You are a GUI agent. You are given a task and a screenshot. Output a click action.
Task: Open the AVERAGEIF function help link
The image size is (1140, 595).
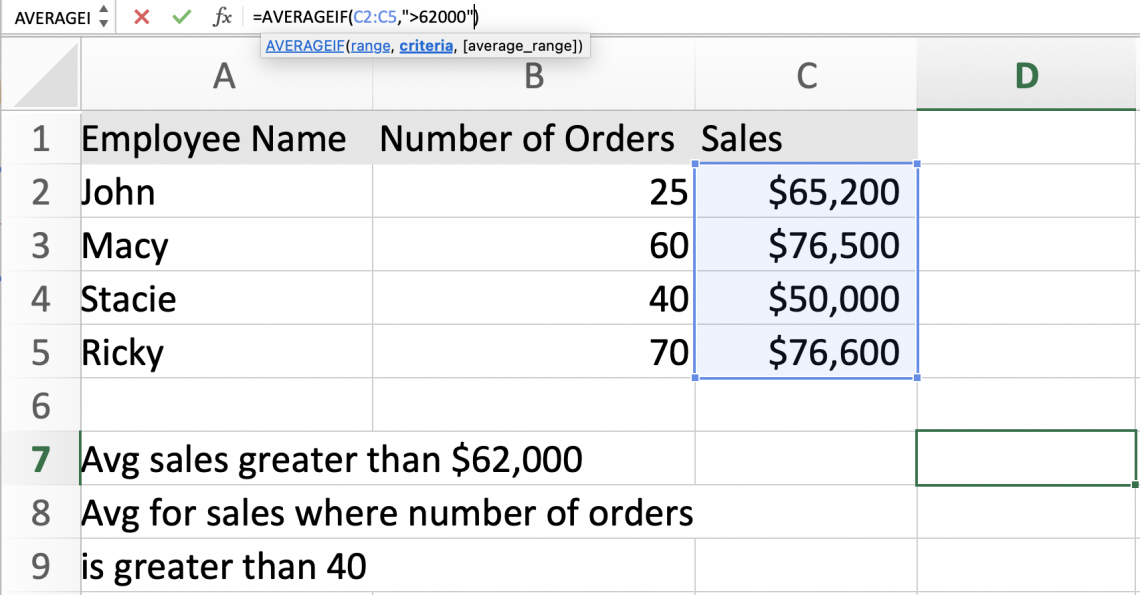pos(304,46)
